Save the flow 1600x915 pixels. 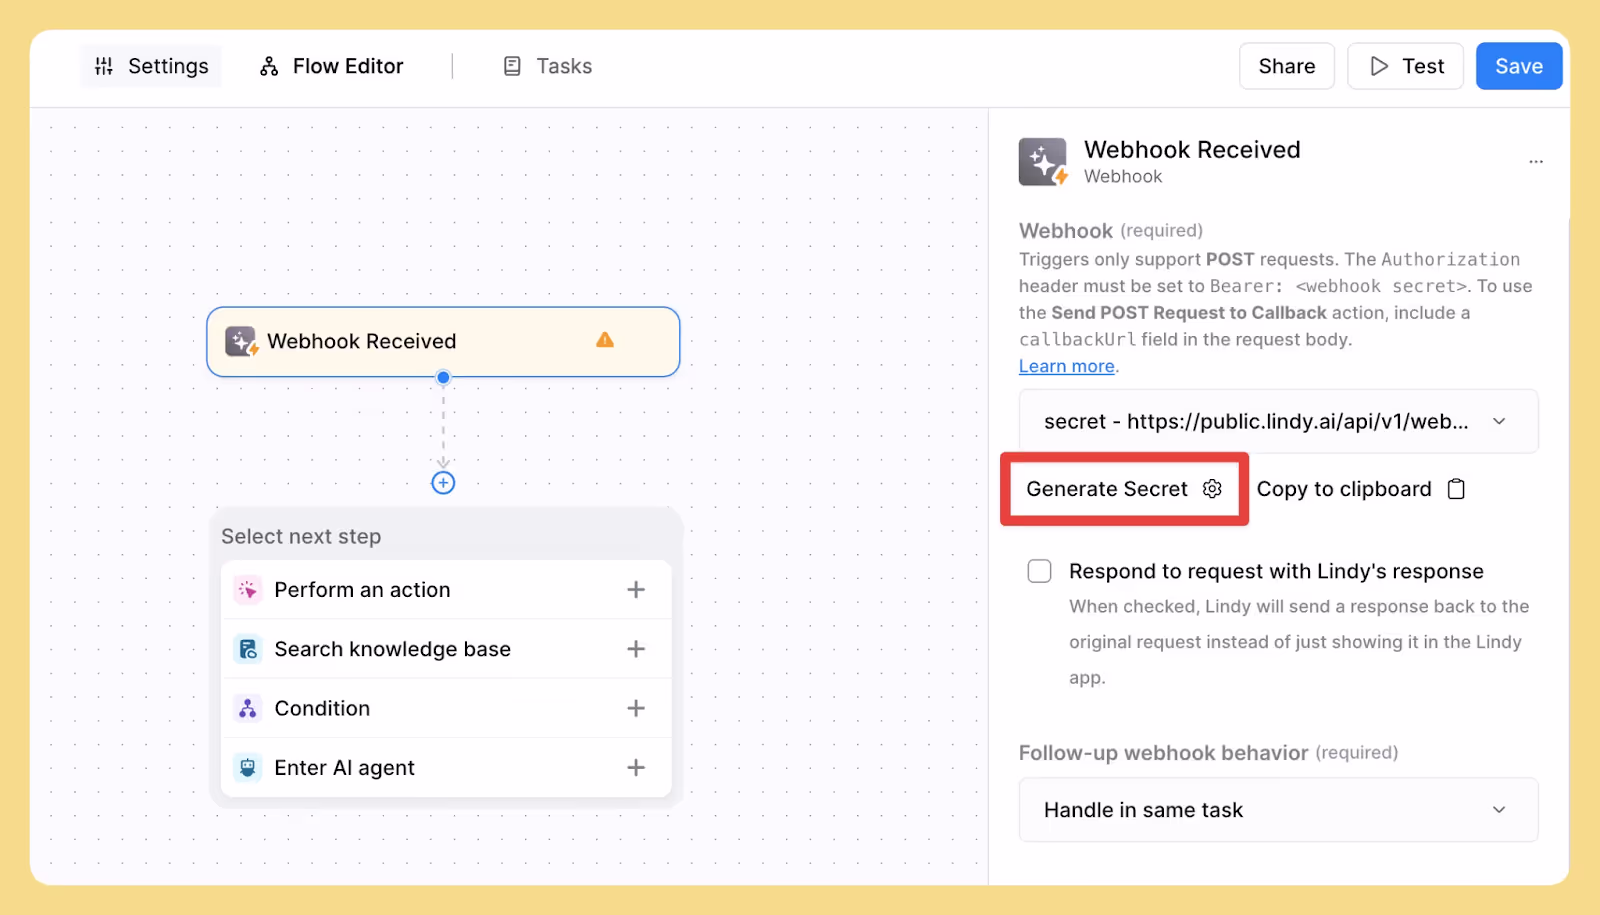click(x=1518, y=66)
